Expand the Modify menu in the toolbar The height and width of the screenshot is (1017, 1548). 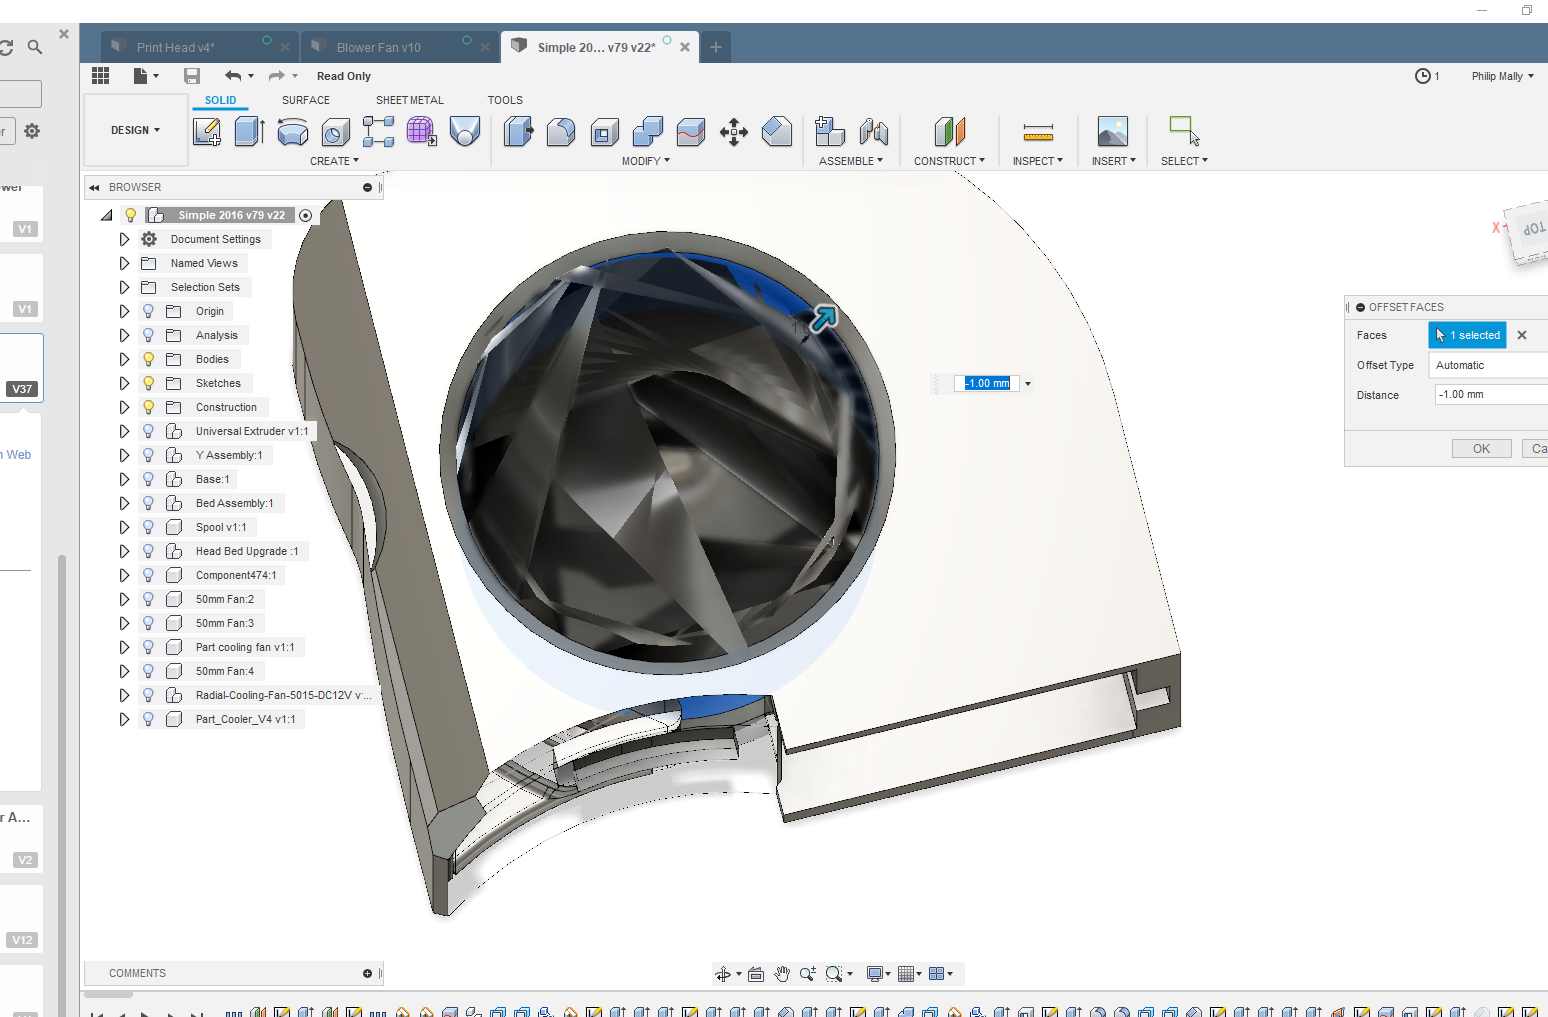(646, 160)
